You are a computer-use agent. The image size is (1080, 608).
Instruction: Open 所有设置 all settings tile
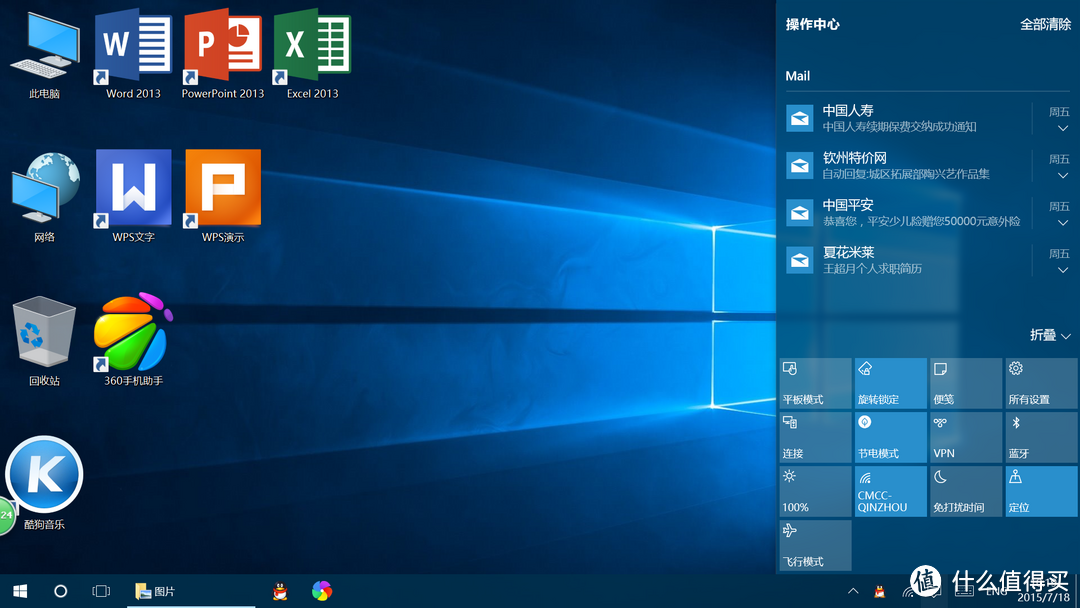click(1041, 383)
